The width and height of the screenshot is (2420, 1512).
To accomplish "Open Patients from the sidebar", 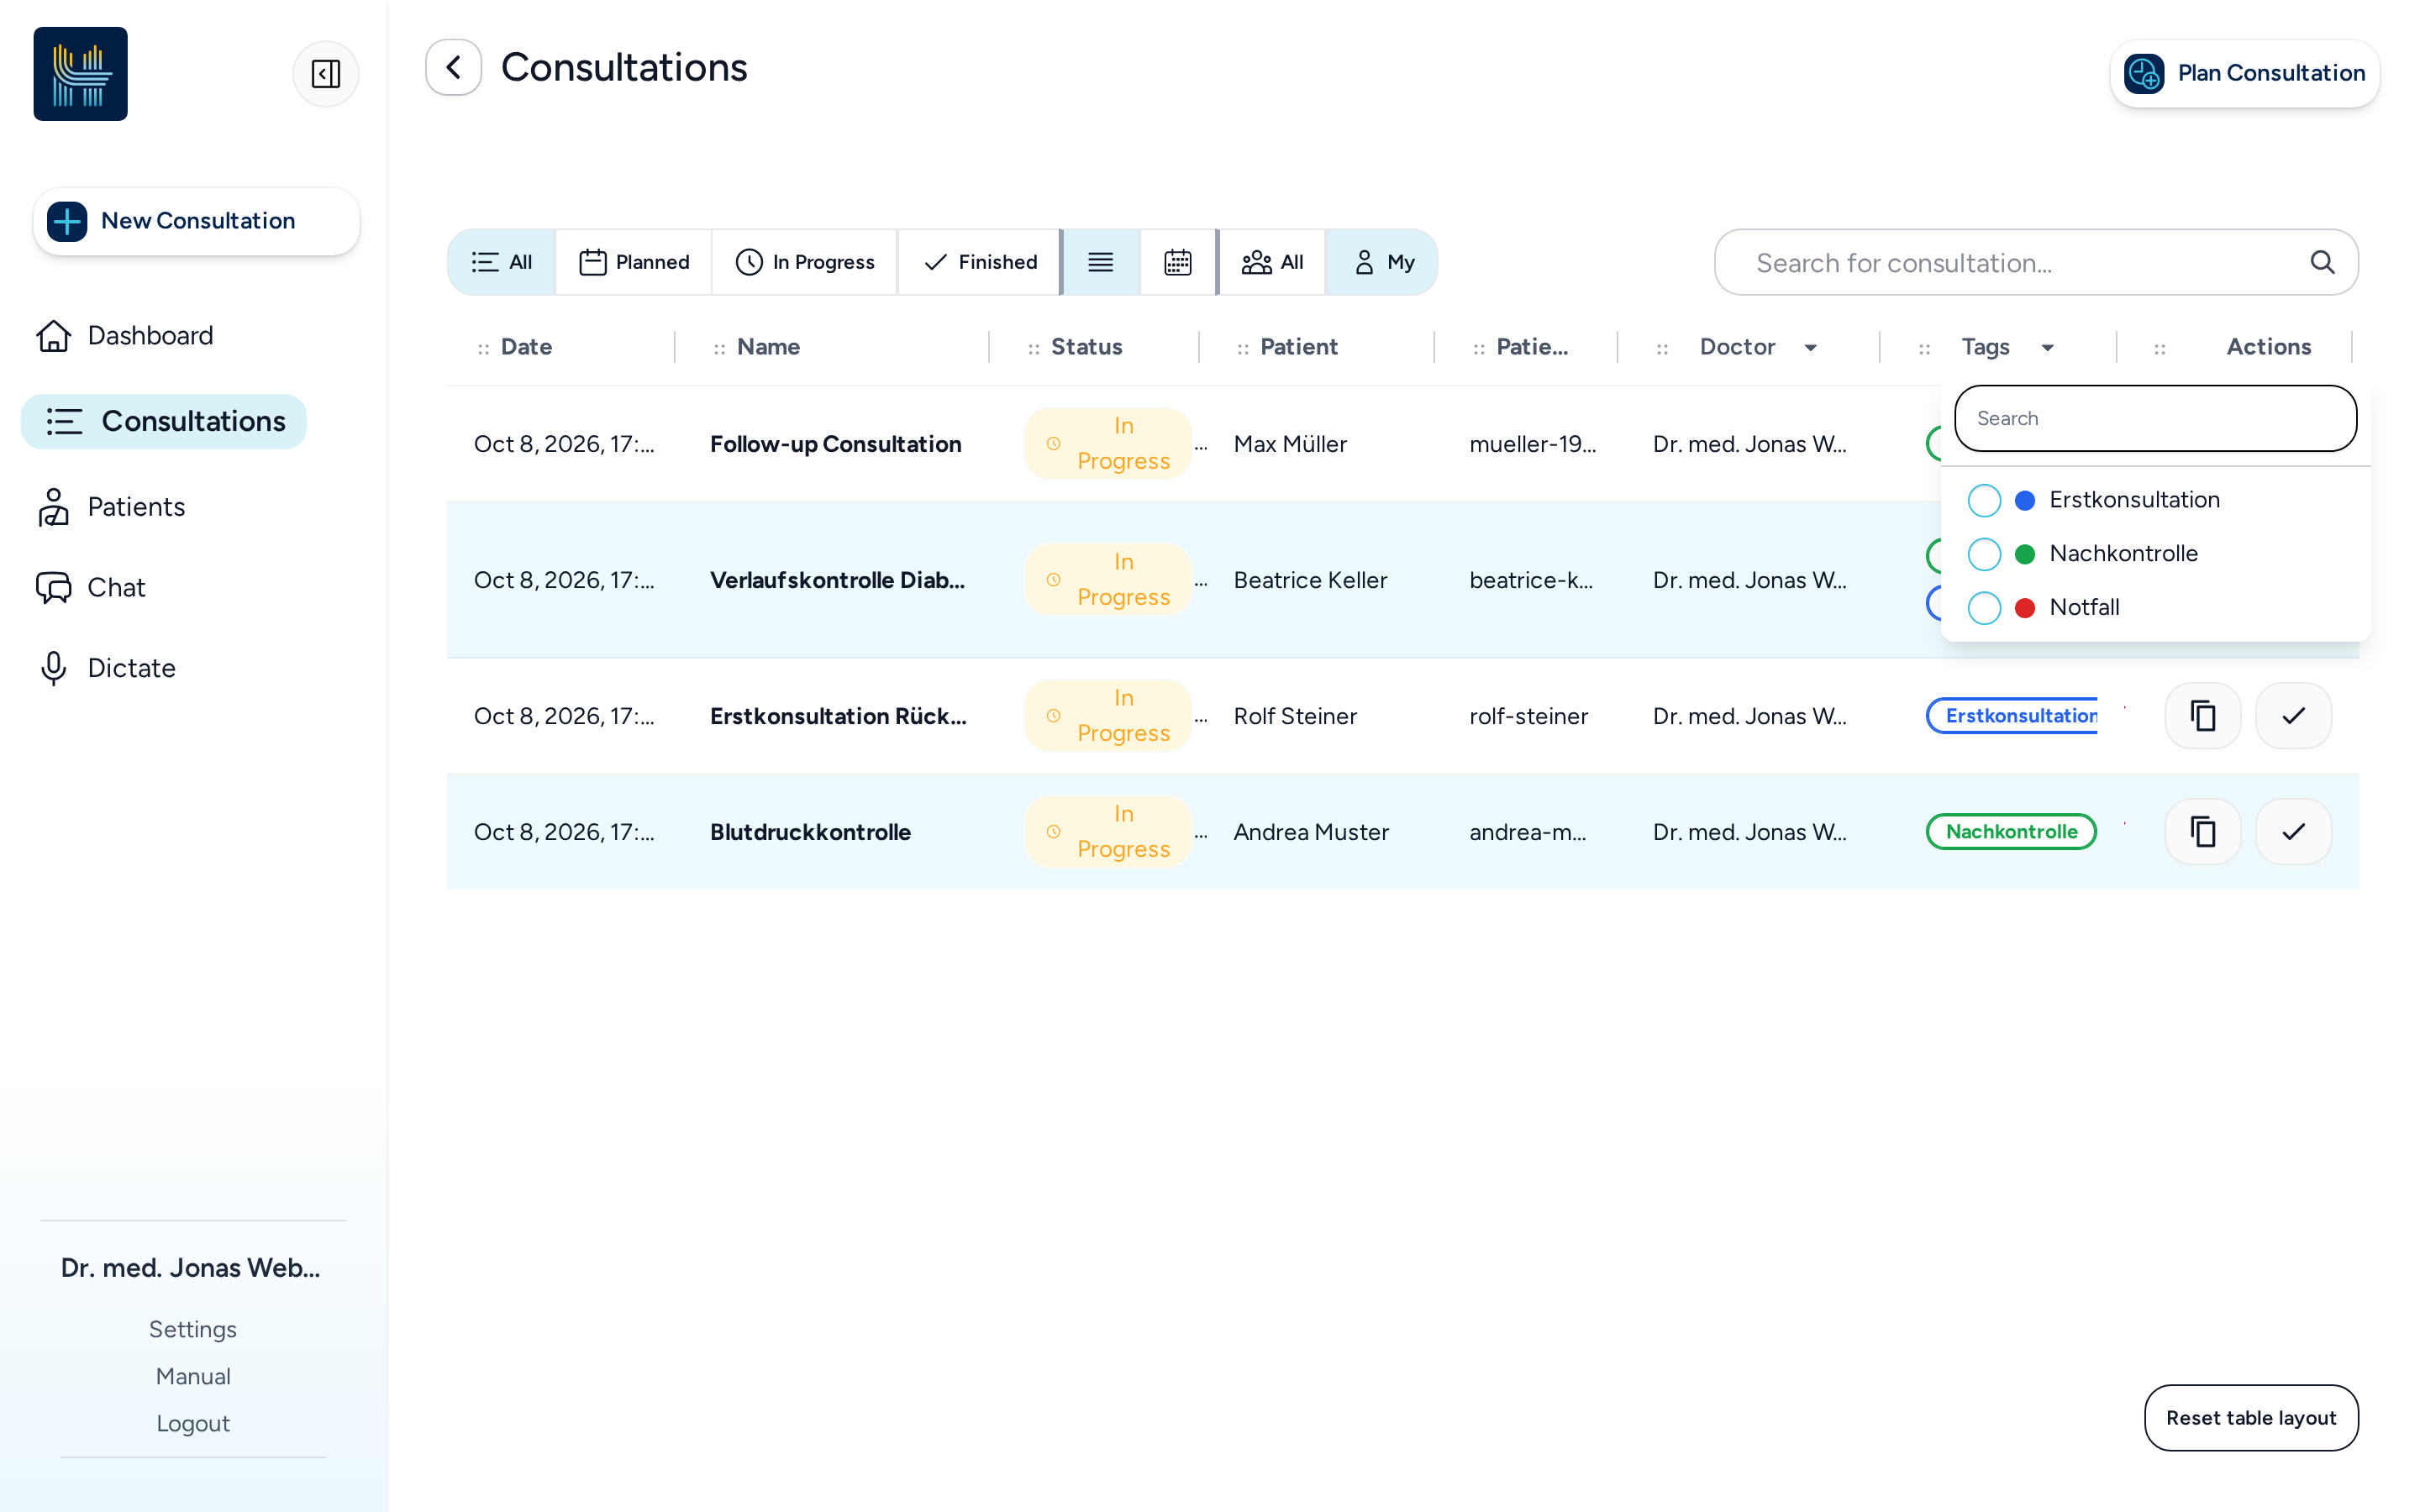I will pos(111,507).
